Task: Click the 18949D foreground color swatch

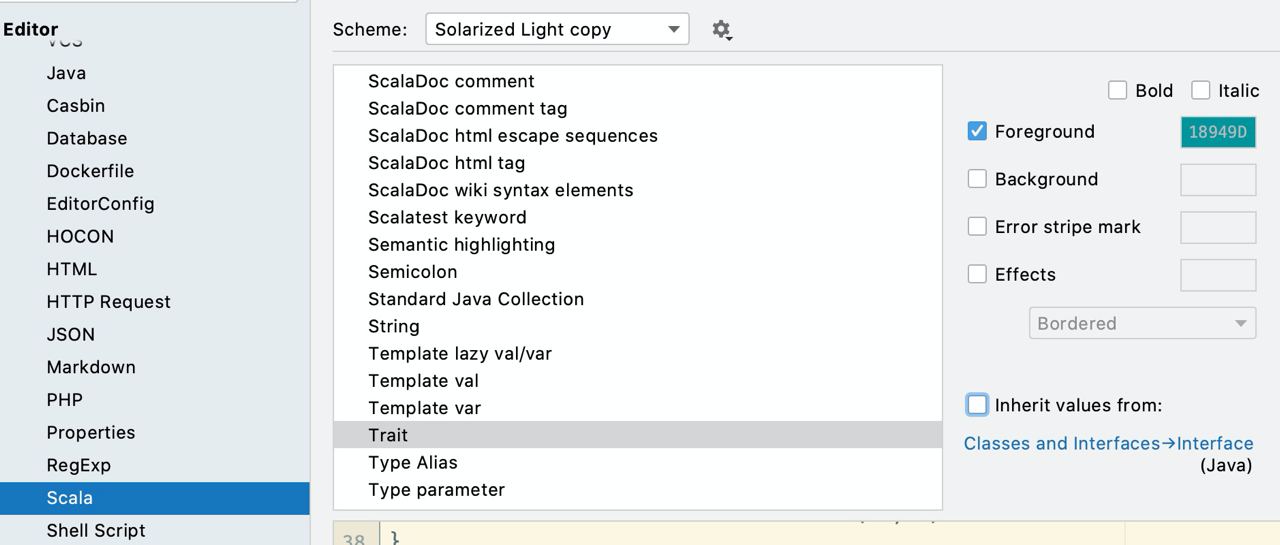Action: [1218, 132]
